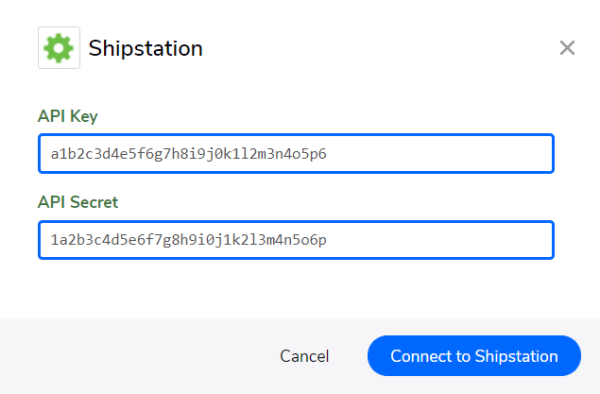Close the Shipstation dialog with the X
This screenshot has height=394, width=600.
(x=567, y=48)
